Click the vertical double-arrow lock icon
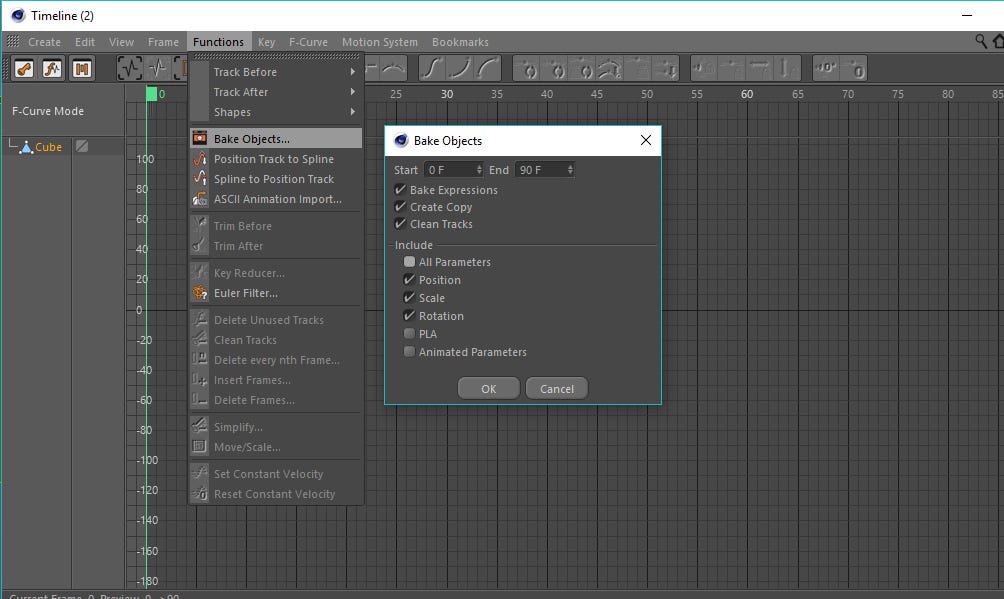The width and height of the screenshot is (1004, 599). pos(787,69)
